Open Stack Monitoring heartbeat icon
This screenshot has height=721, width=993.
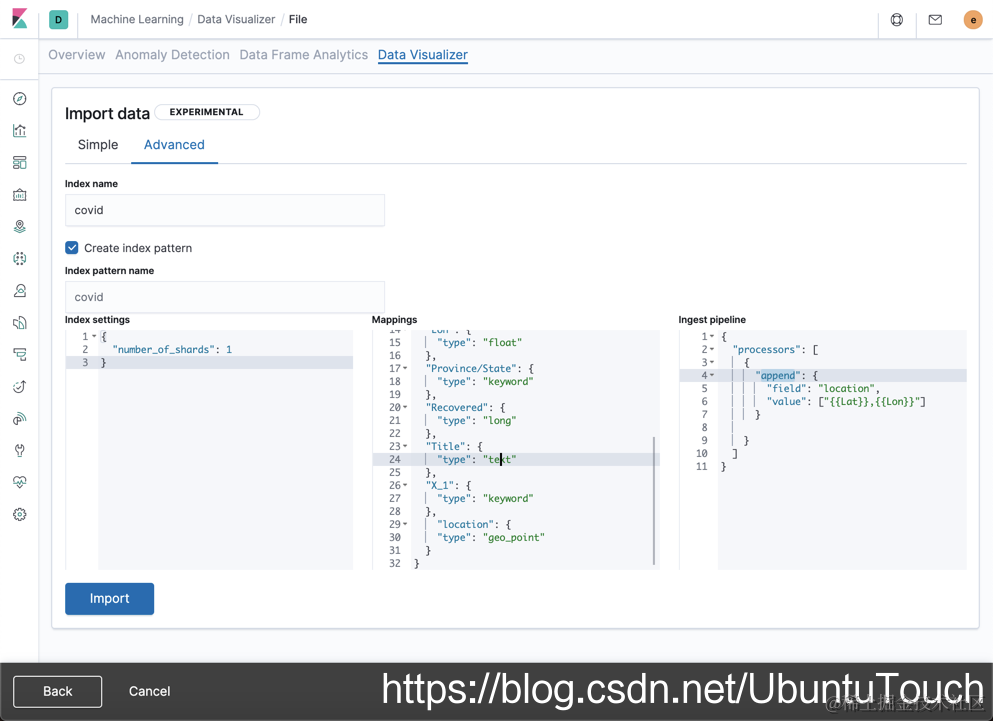click(x=20, y=482)
